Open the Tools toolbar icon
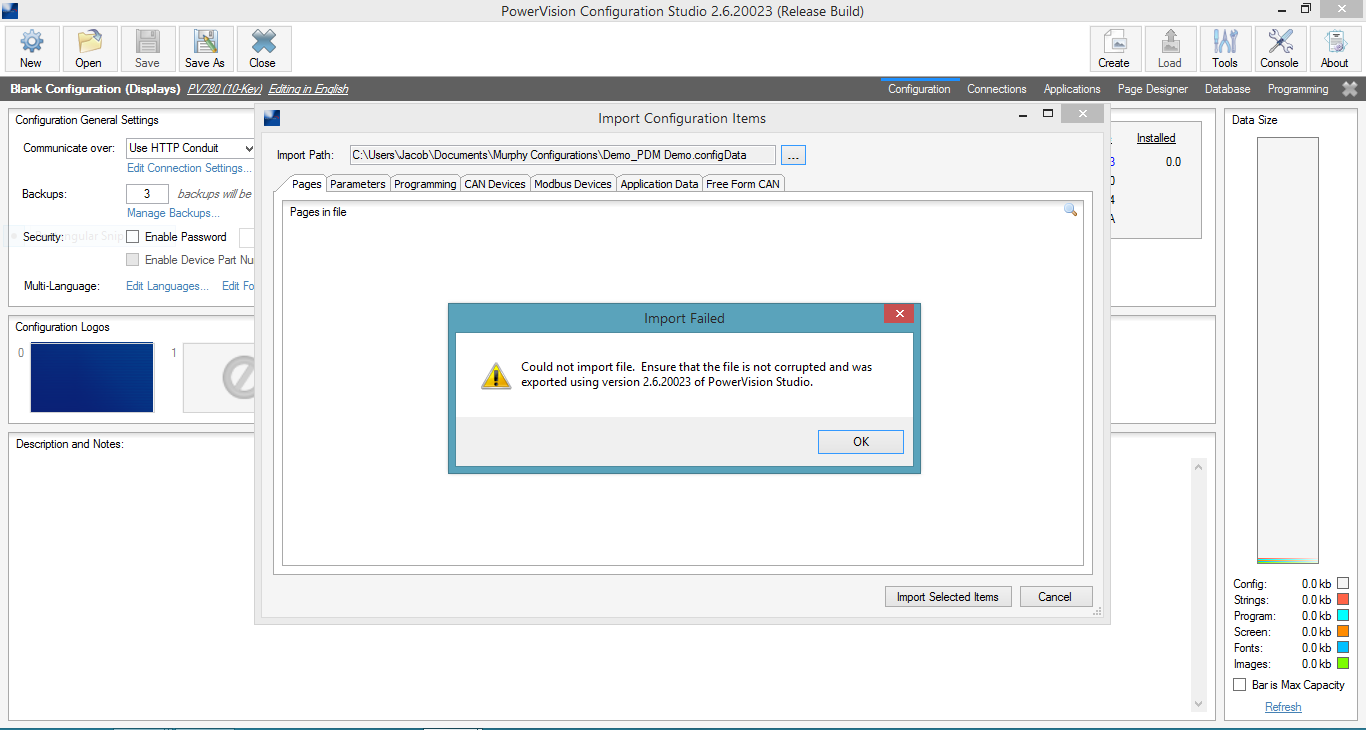 point(1225,49)
